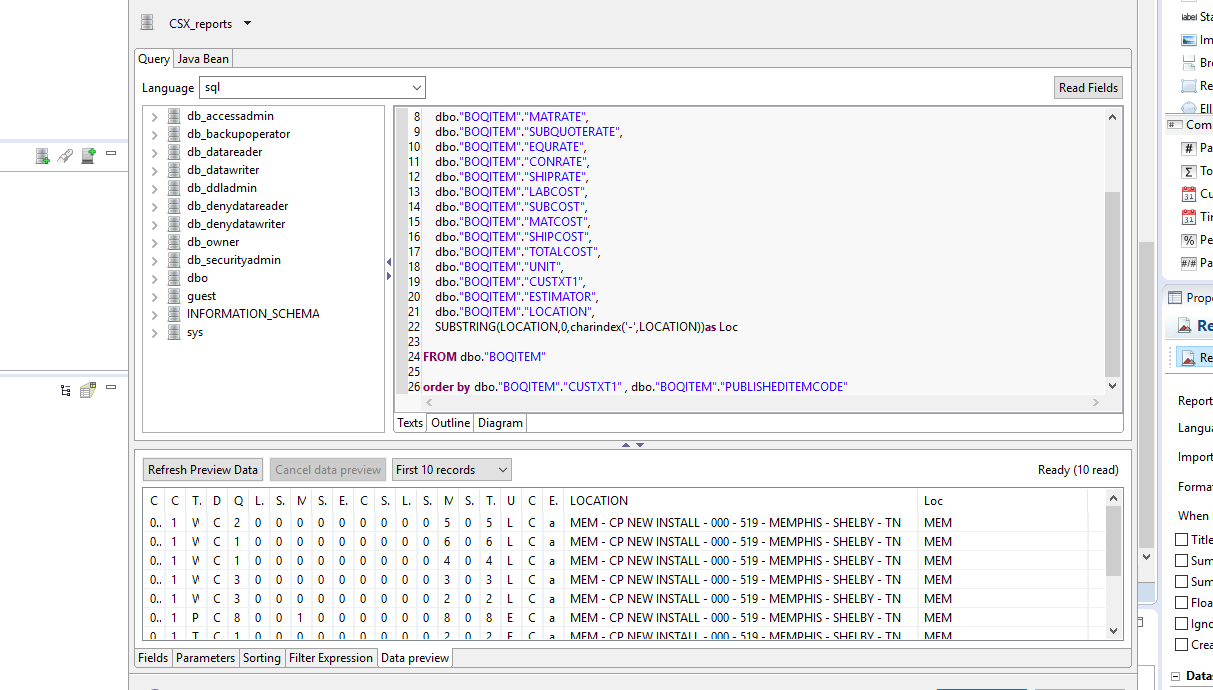The width and height of the screenshot is (1213, 690).
Task: Click the computer-with-plus server icon in left panel
Action: [88, 156]
